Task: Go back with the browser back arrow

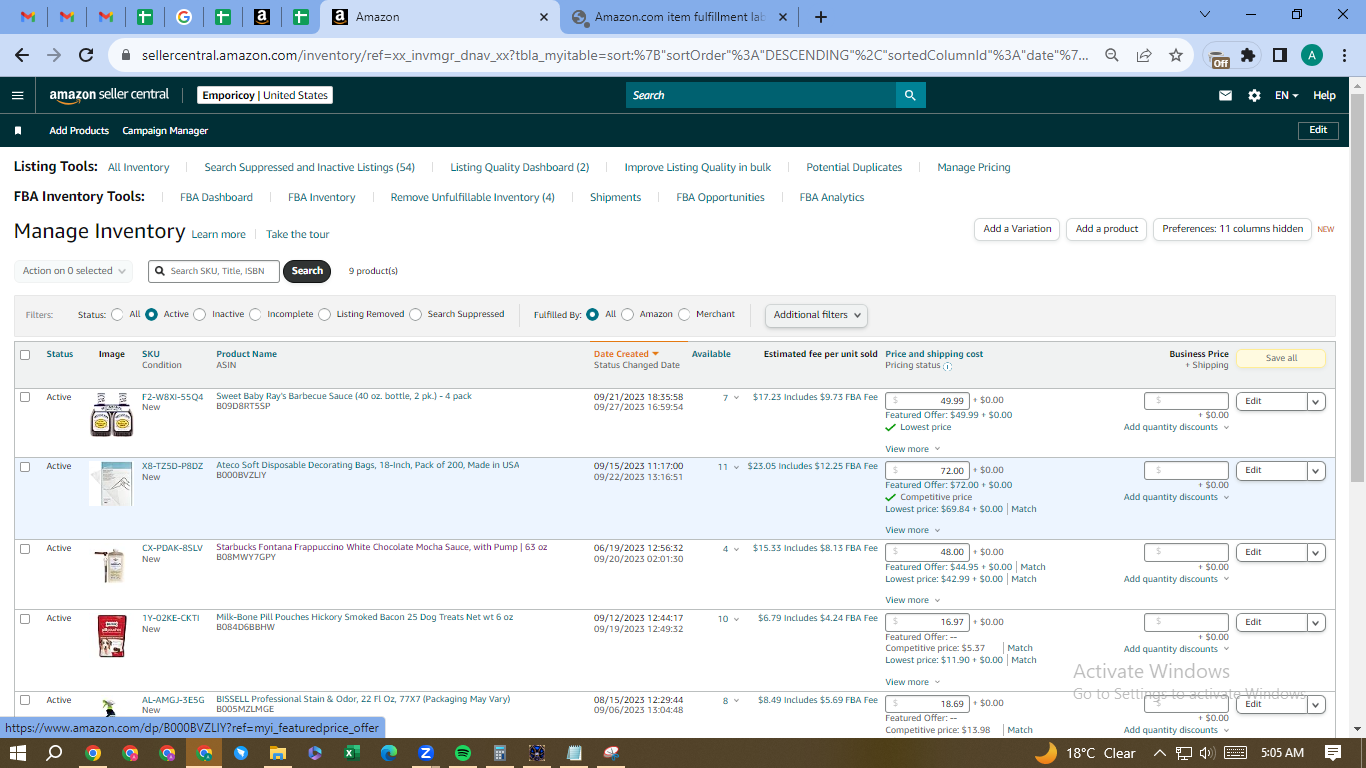Action: (x=22, y=55)
